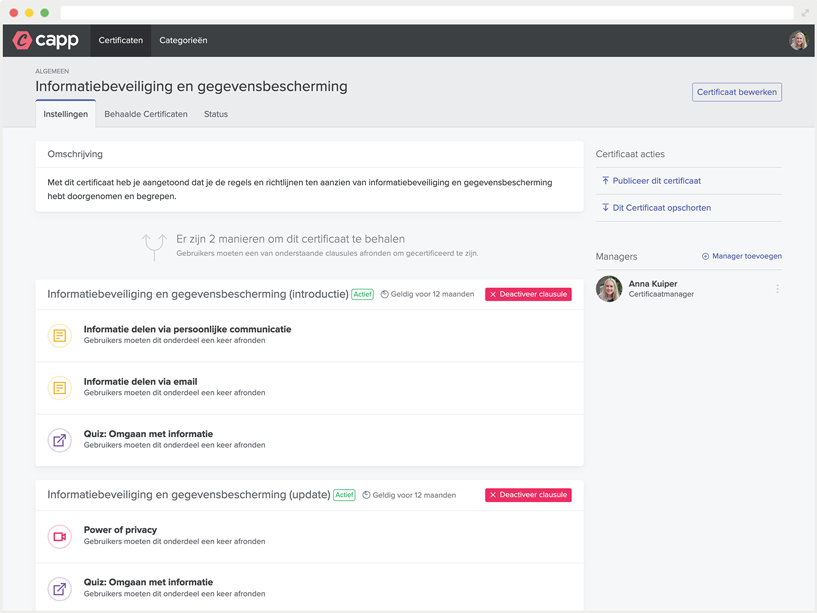Click the external link quiz icon in introductie

(60, 440)
